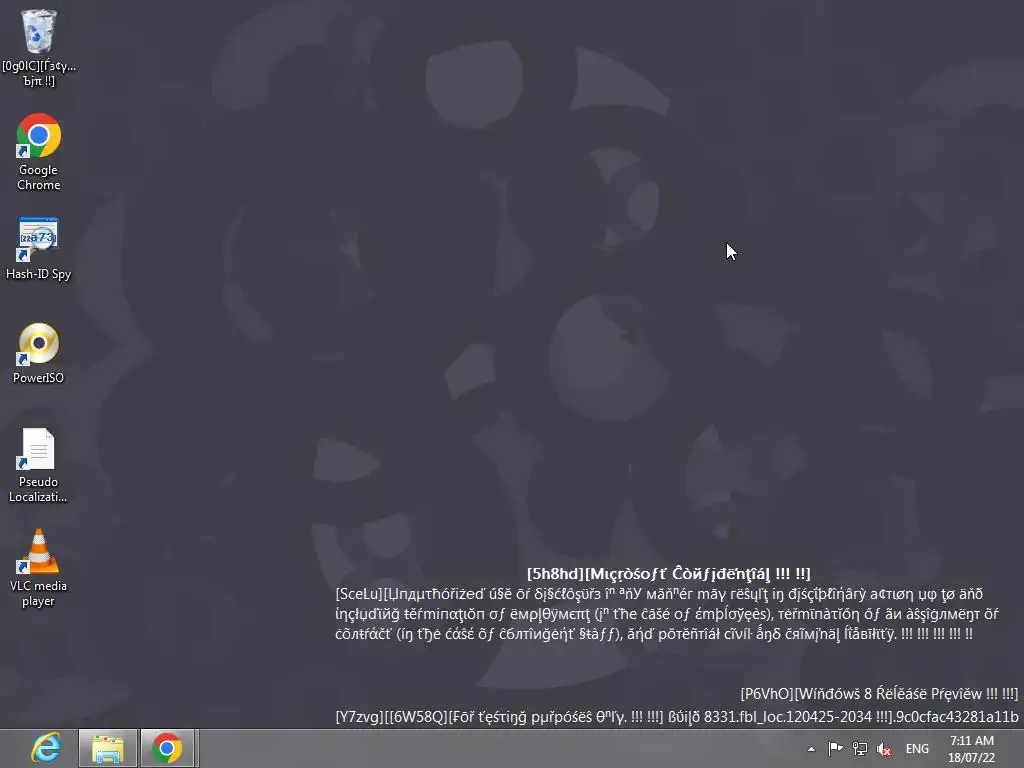Select the Google Chrome desktop shortcut
1024x768 pixels.
pyautogui.click(x=39, y=152)
